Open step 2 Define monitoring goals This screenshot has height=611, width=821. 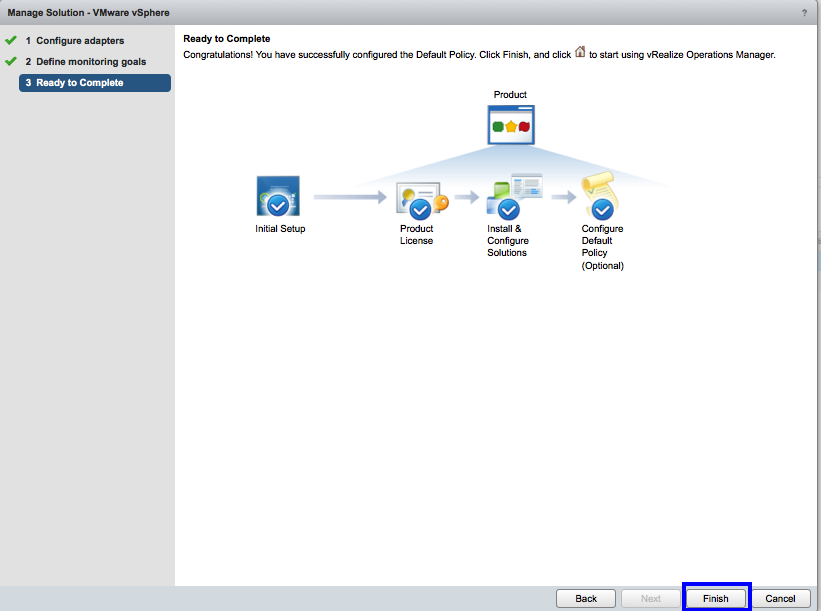[x=91, y=62]
